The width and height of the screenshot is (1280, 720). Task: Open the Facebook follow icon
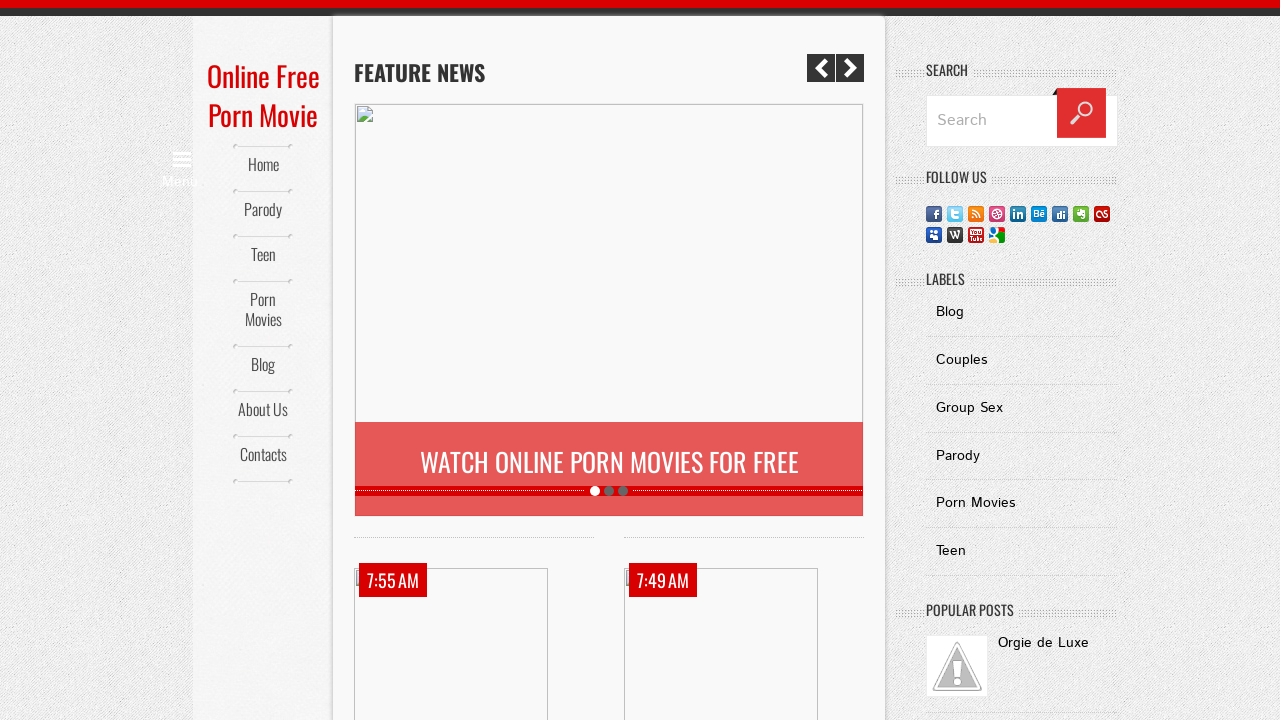934,214
